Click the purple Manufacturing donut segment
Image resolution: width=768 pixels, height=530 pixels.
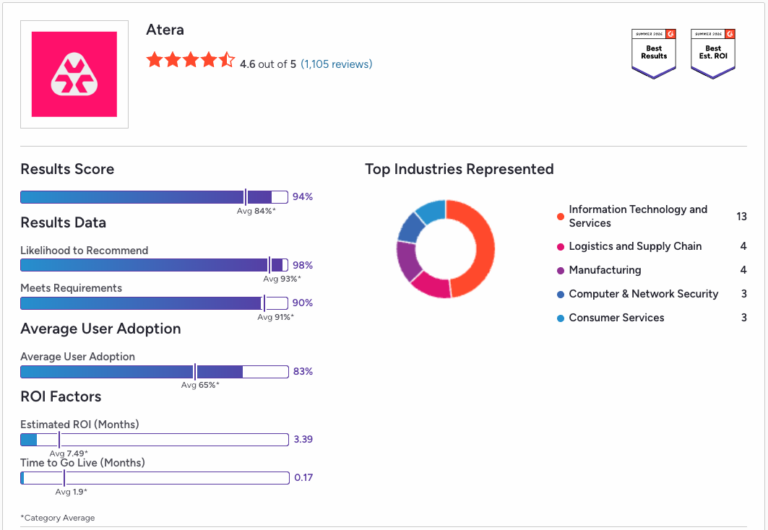408,261
